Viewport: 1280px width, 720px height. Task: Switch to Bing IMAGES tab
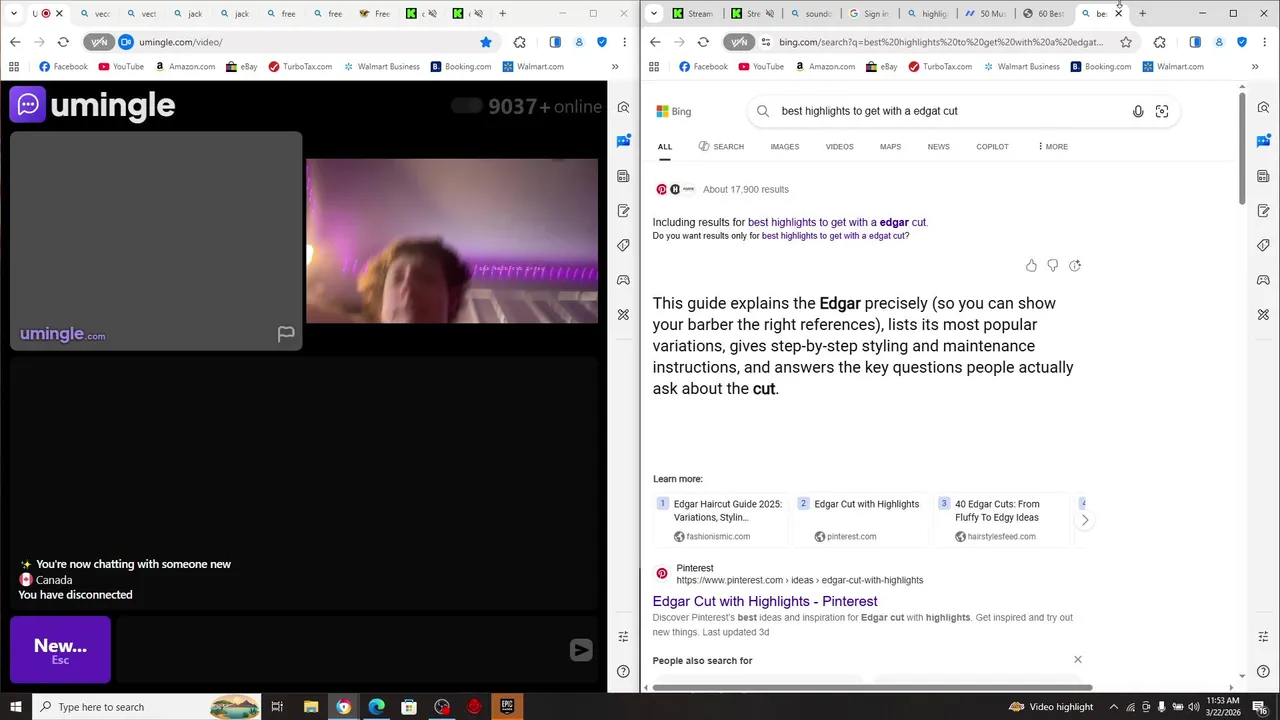click(785, 147)
